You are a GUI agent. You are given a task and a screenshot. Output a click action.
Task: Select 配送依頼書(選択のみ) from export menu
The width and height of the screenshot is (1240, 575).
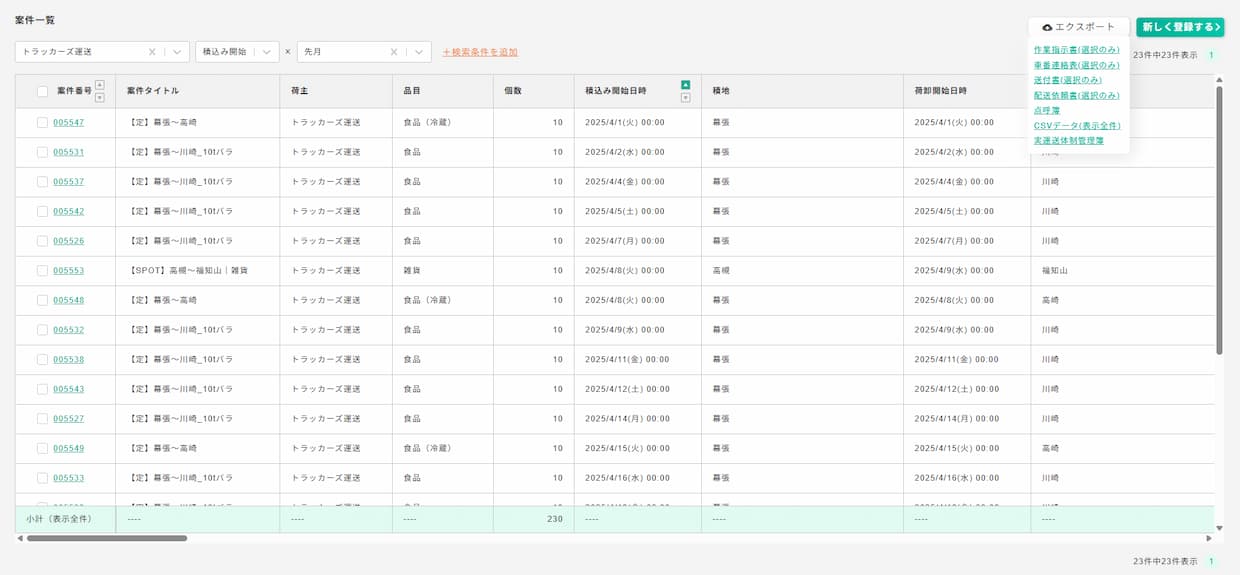(x=1076, y=95)
